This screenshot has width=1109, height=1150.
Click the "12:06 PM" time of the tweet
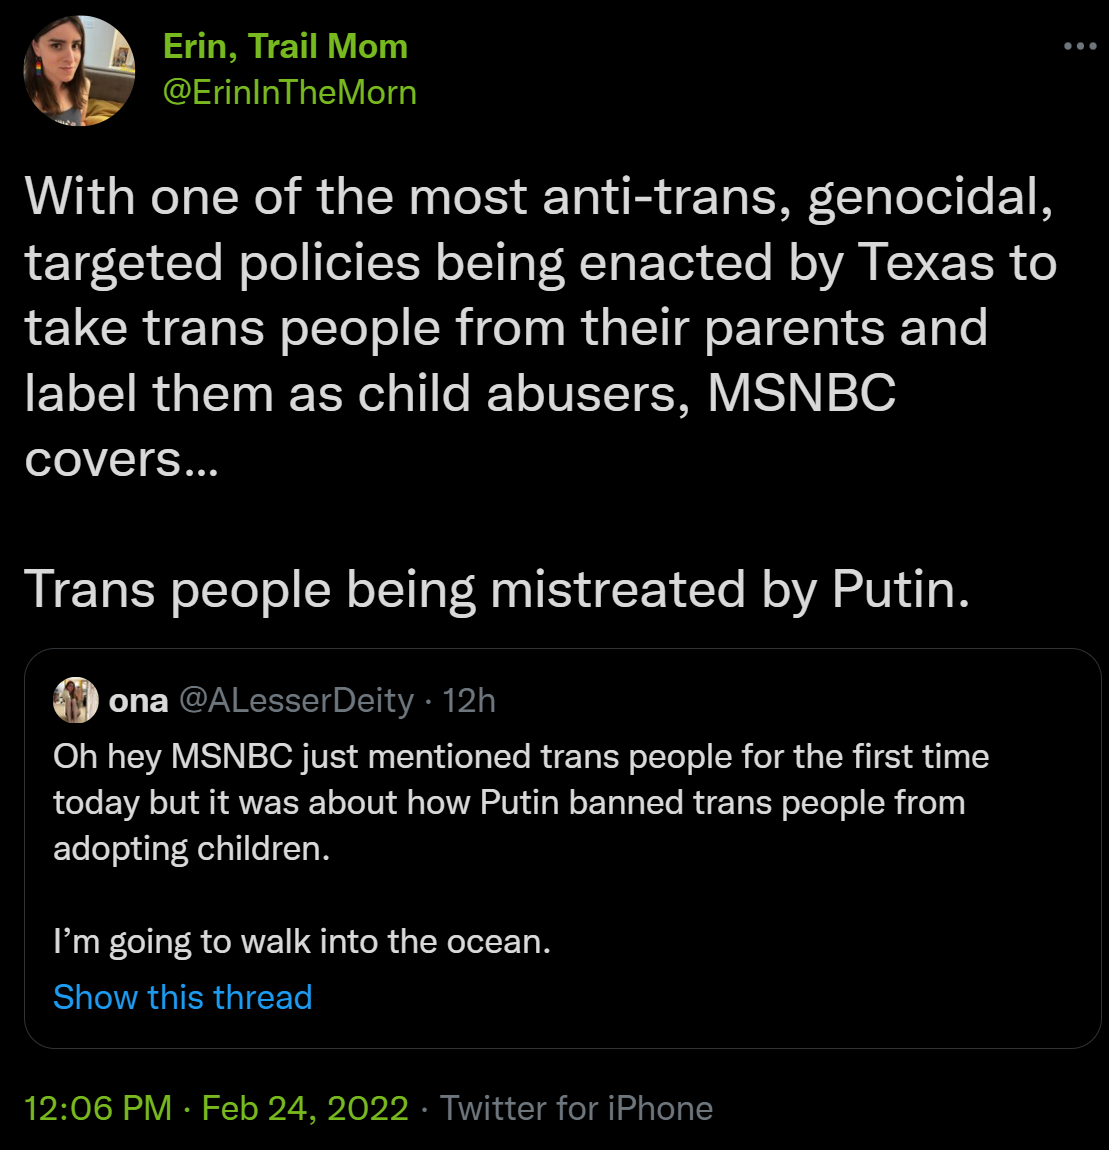coord(98,1108)
